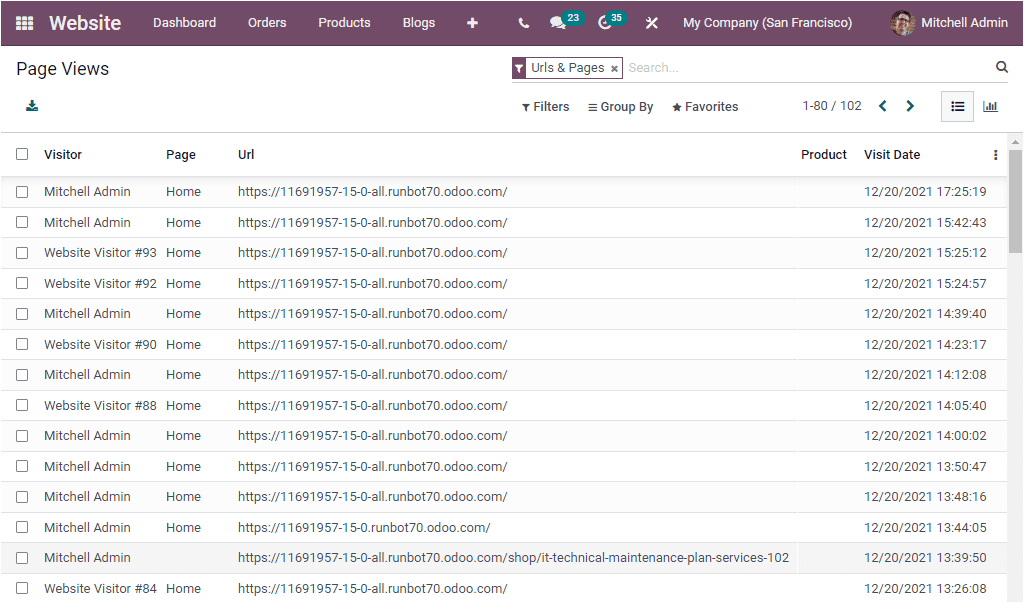1024x603 pixels.
Task: Check the first Mitchell Admin row
Action: 22,191
